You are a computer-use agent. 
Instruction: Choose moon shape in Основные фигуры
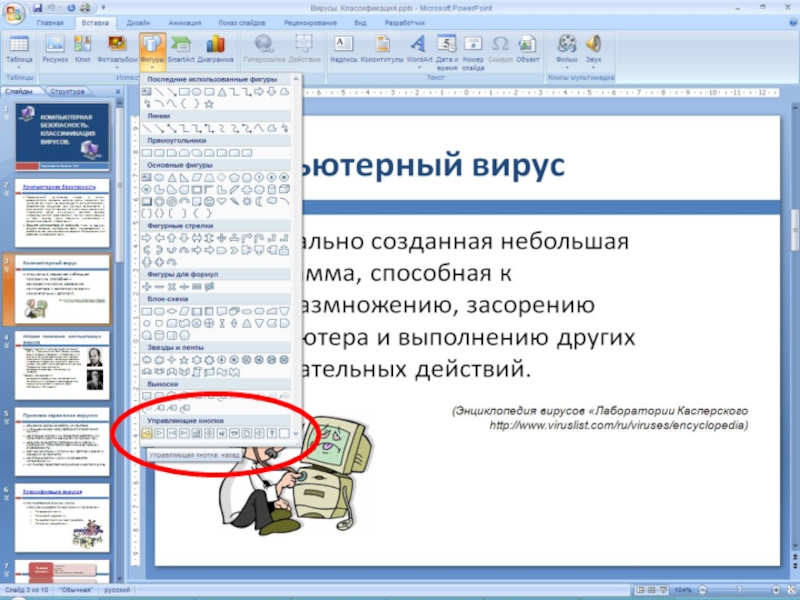coord(259,202)
